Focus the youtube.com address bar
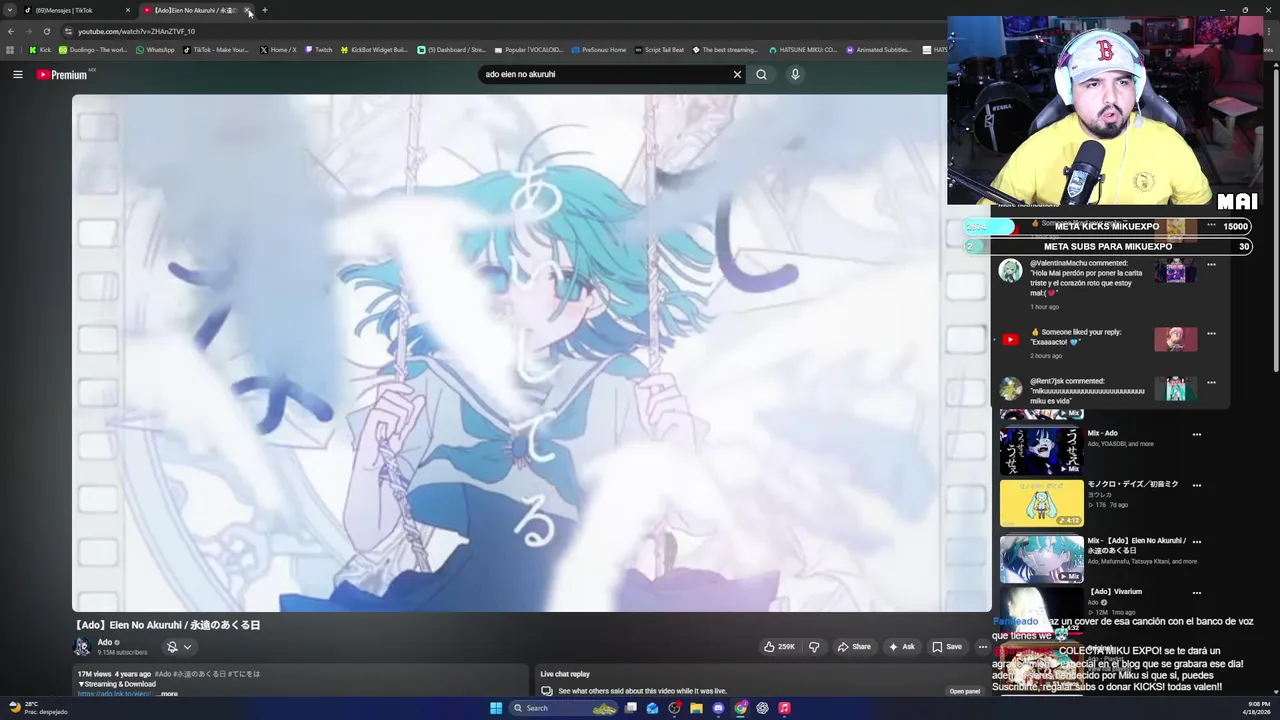 coord(500,31)
